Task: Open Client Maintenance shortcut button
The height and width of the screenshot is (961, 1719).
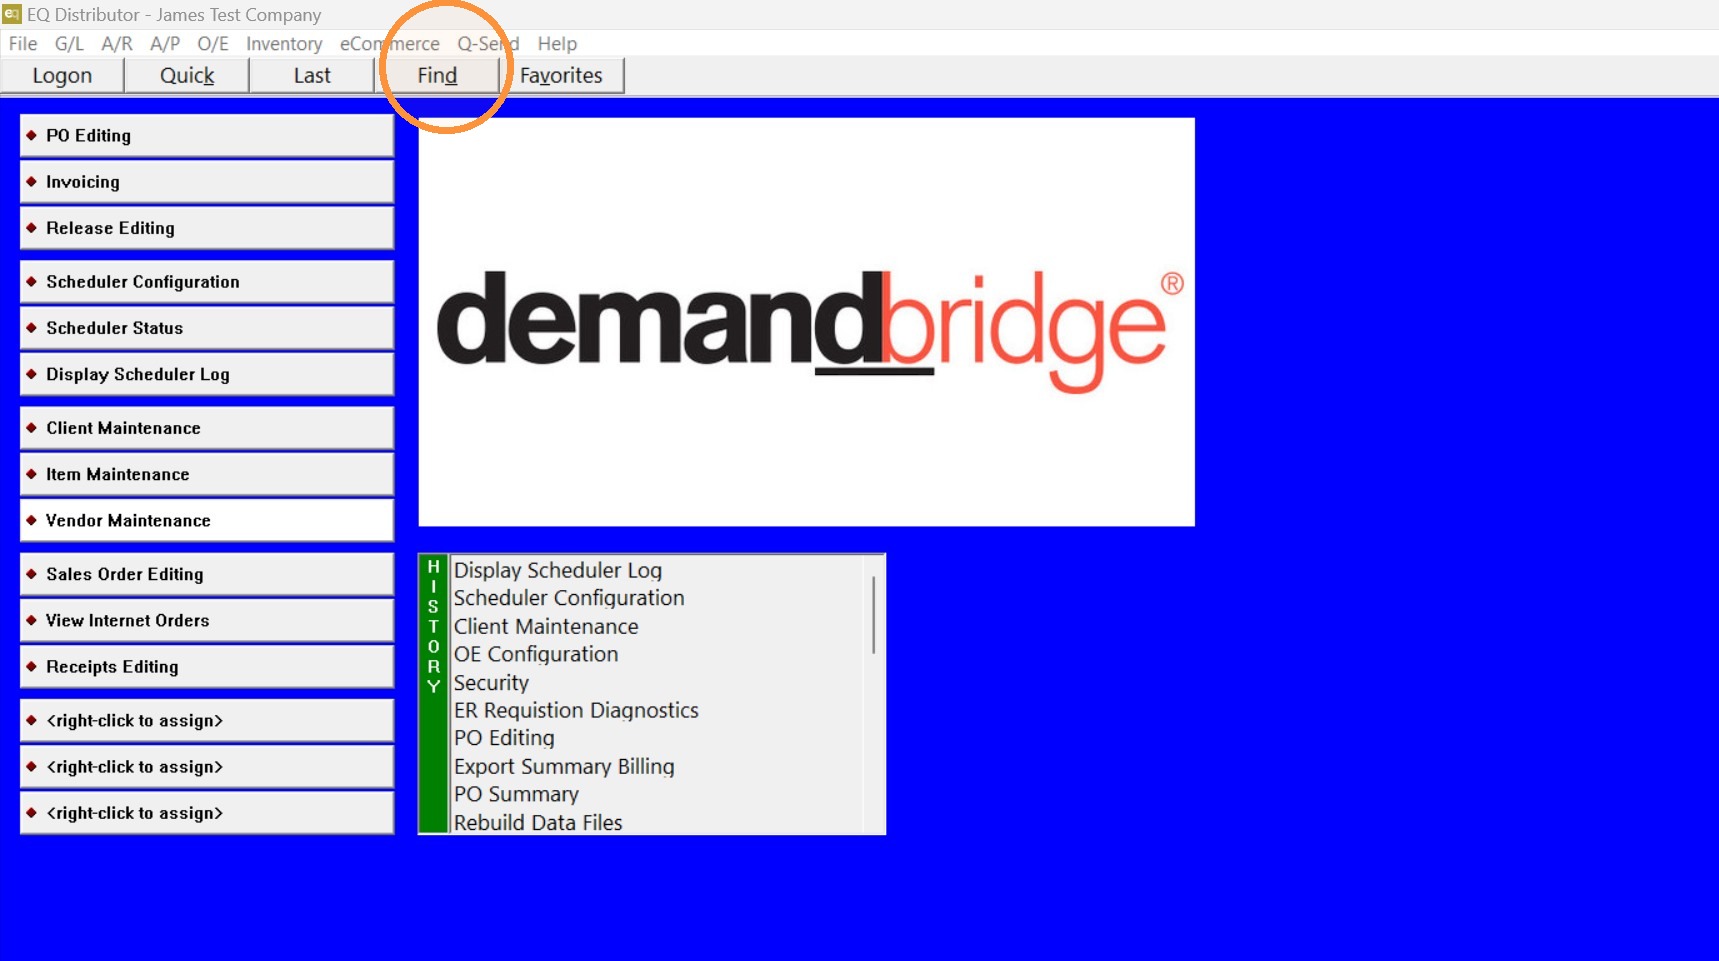Action: point(207,428)
